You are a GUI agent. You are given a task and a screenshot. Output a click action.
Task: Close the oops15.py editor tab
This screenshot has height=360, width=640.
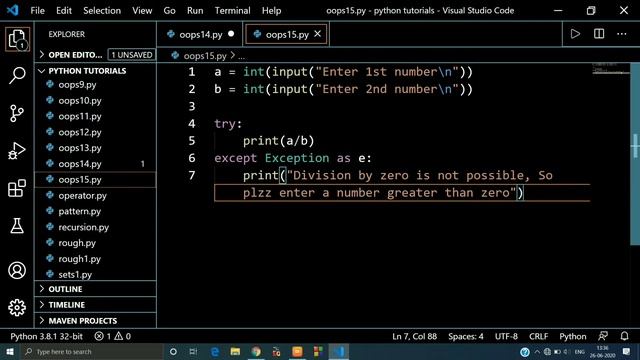318,34
